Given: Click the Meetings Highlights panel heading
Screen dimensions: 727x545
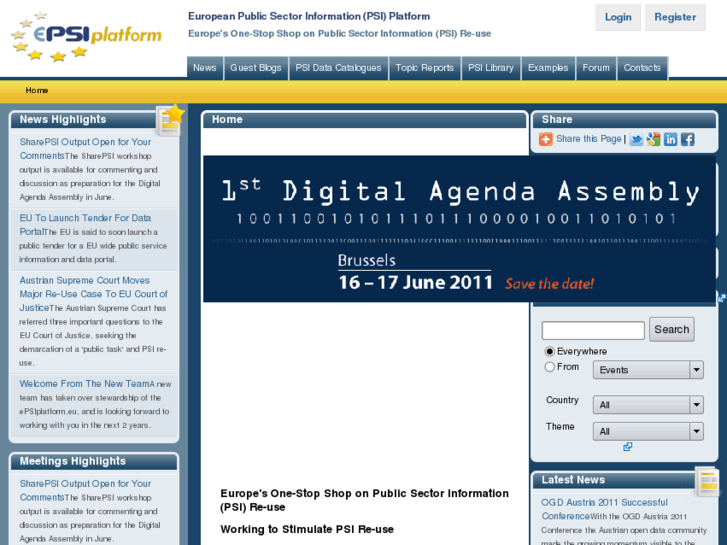Looking at the screenshot, I should (x=73, y=461).
